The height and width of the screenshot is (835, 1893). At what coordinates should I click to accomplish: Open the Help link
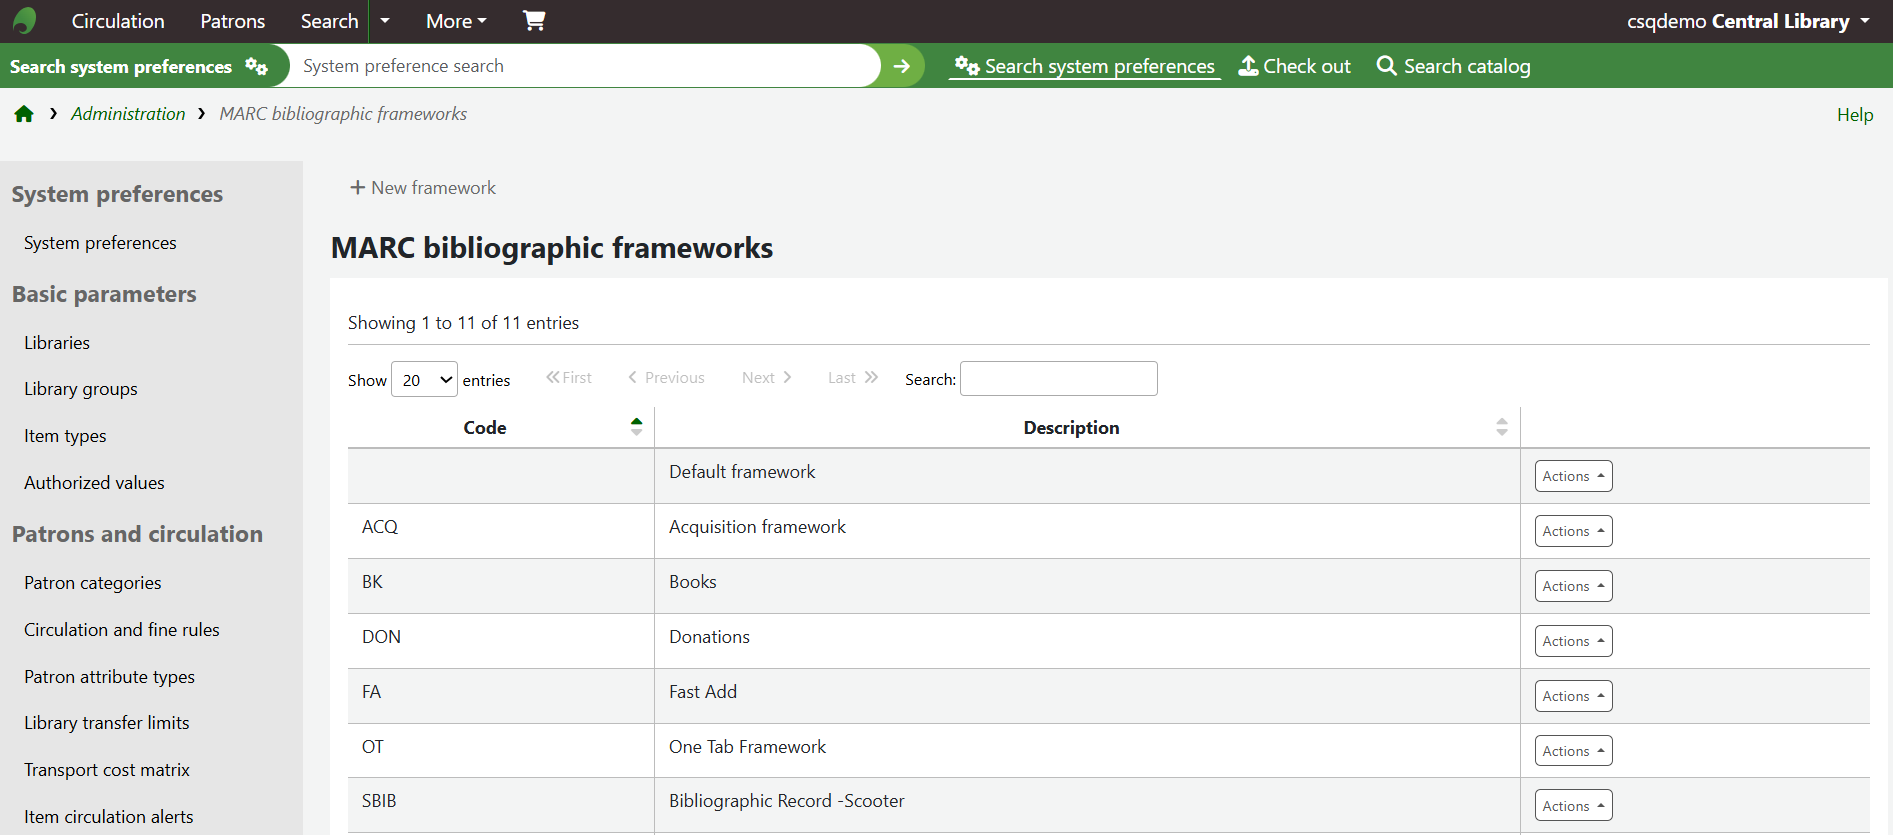(x=1854, y=115)
